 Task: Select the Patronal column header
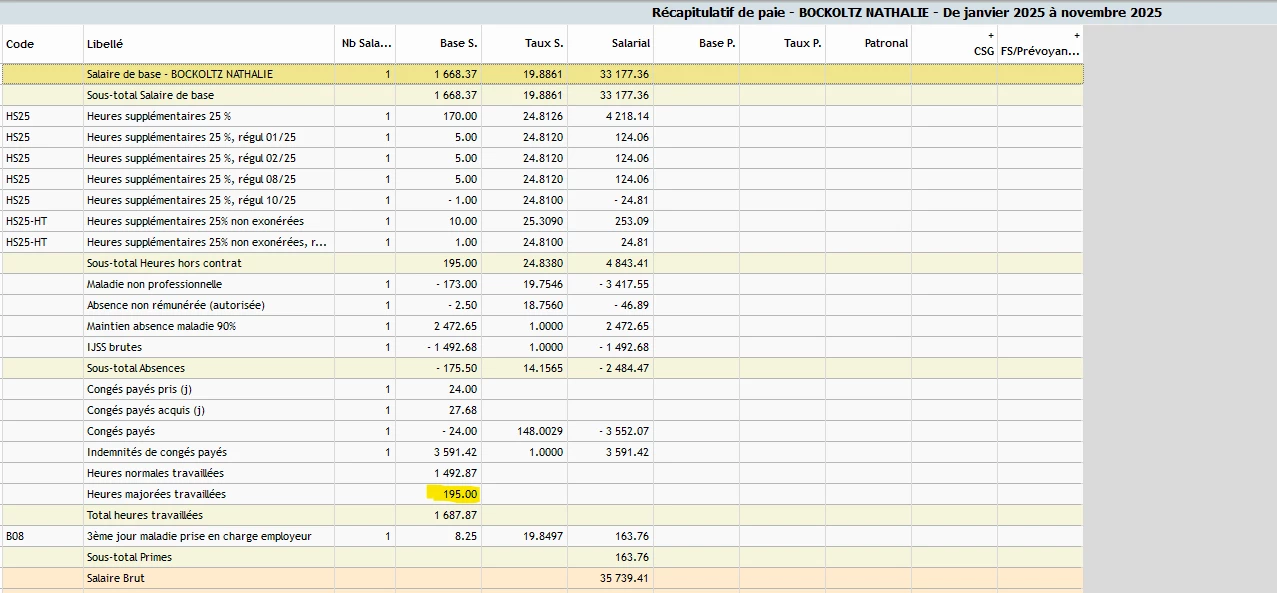click(x=869, y=44)
